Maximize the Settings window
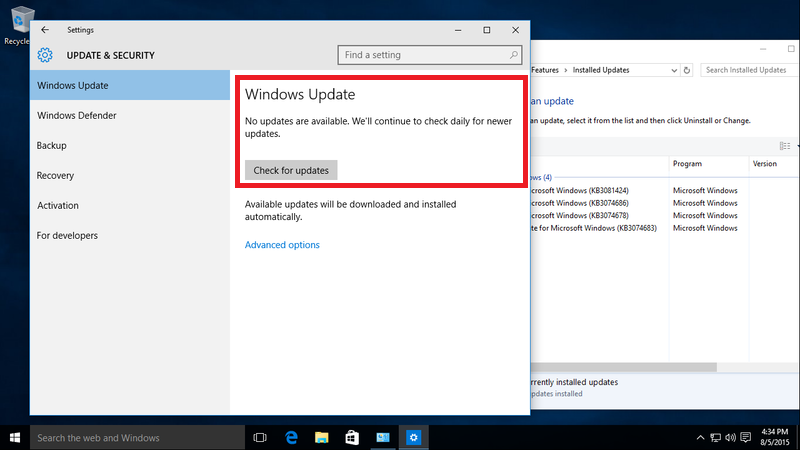 487,30
